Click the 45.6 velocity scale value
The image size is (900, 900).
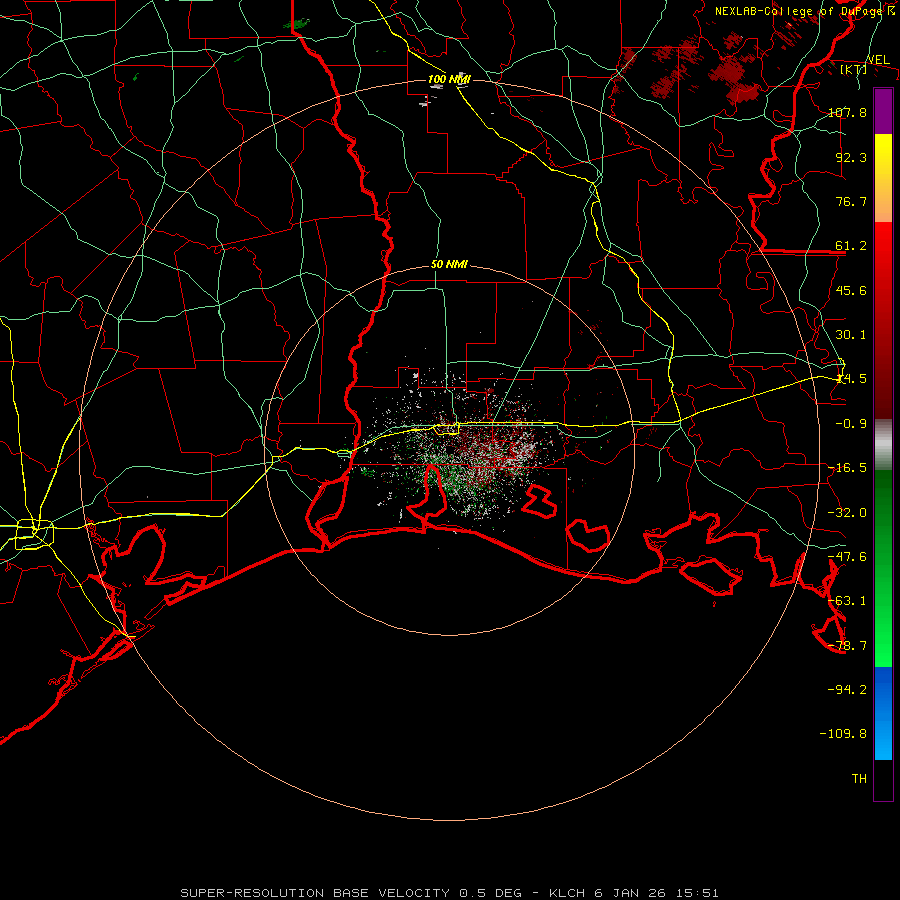coord(851,290)
